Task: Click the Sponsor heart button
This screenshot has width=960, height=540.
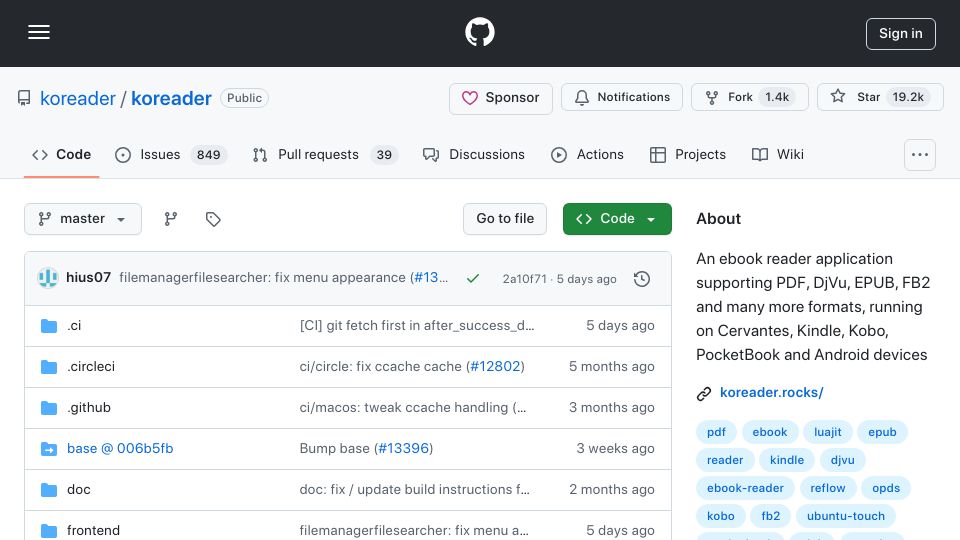Action: point(501,98)
